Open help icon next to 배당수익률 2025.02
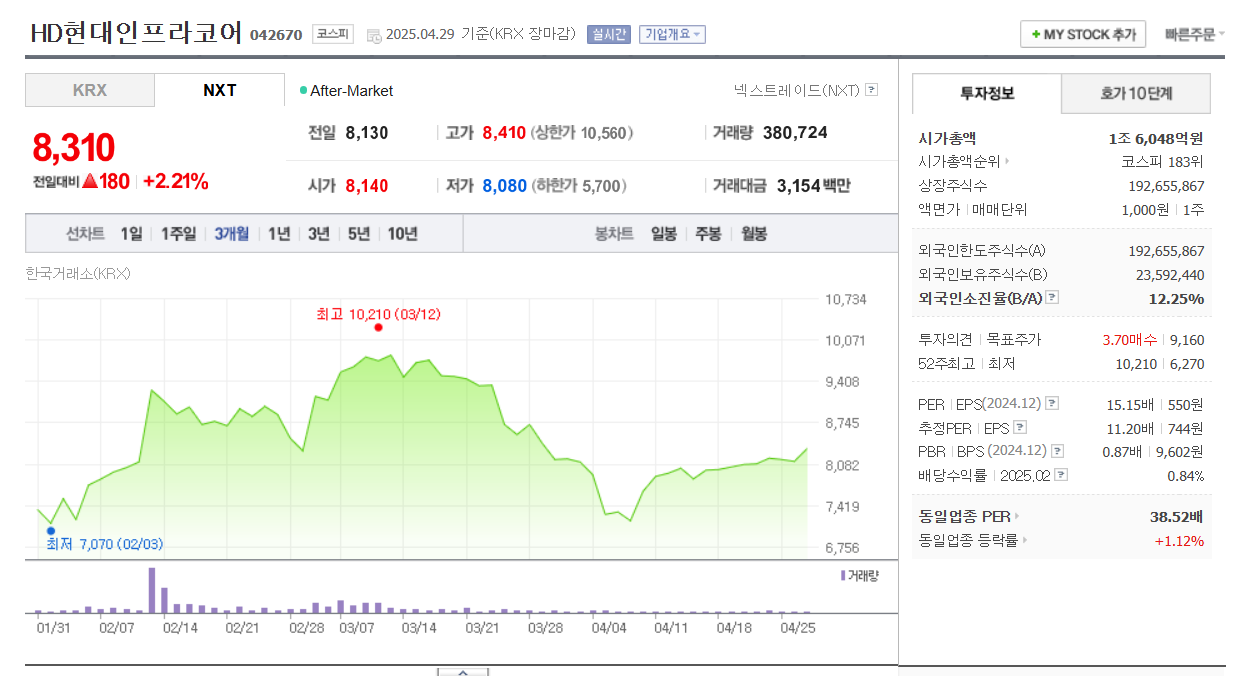 (x=1061, y=475)
